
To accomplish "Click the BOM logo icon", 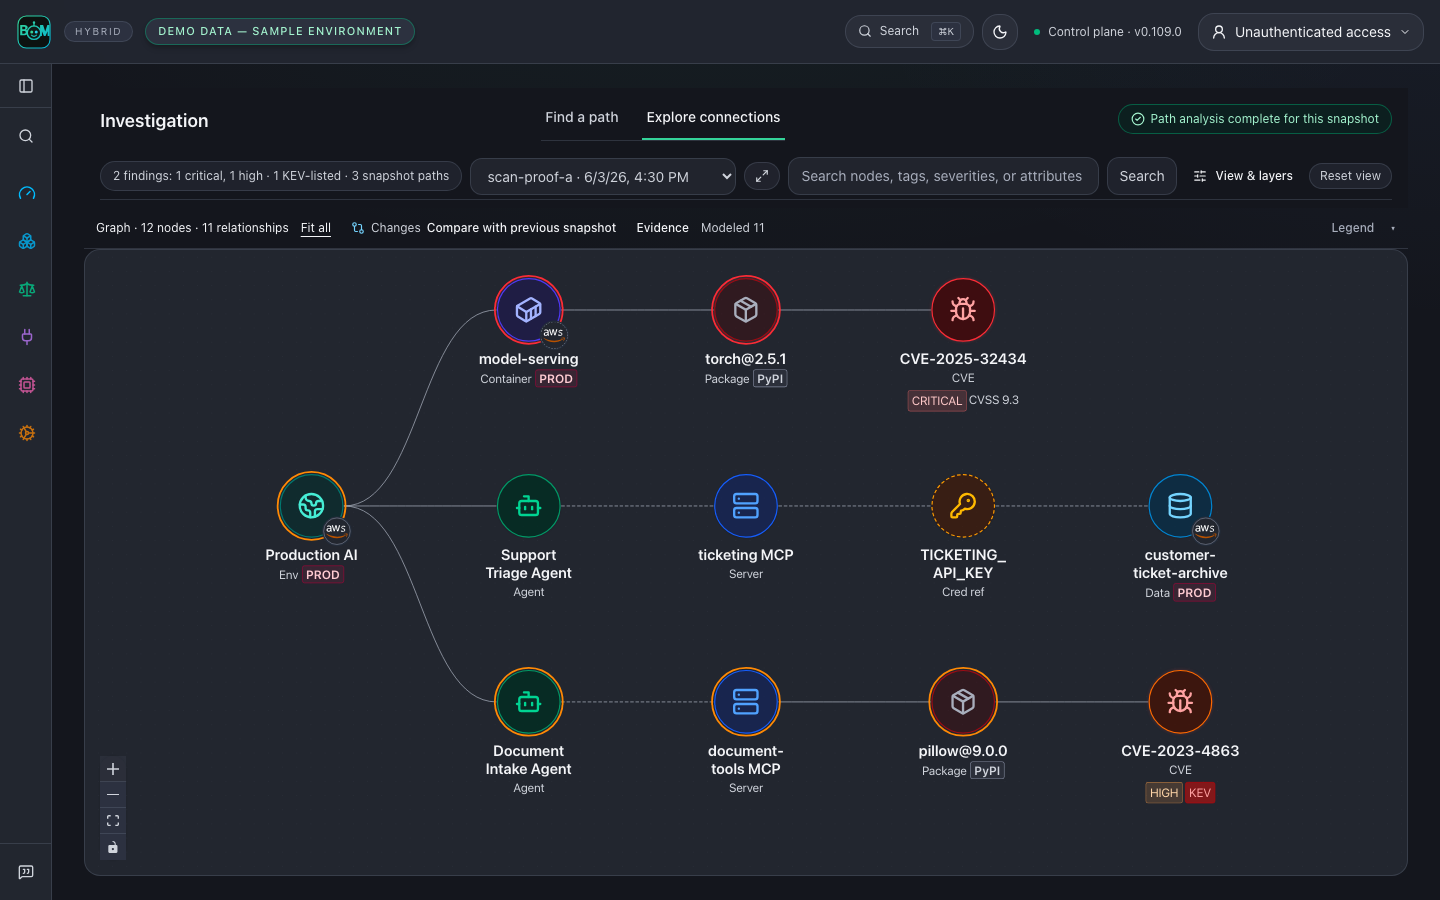I will click(34, 32).
